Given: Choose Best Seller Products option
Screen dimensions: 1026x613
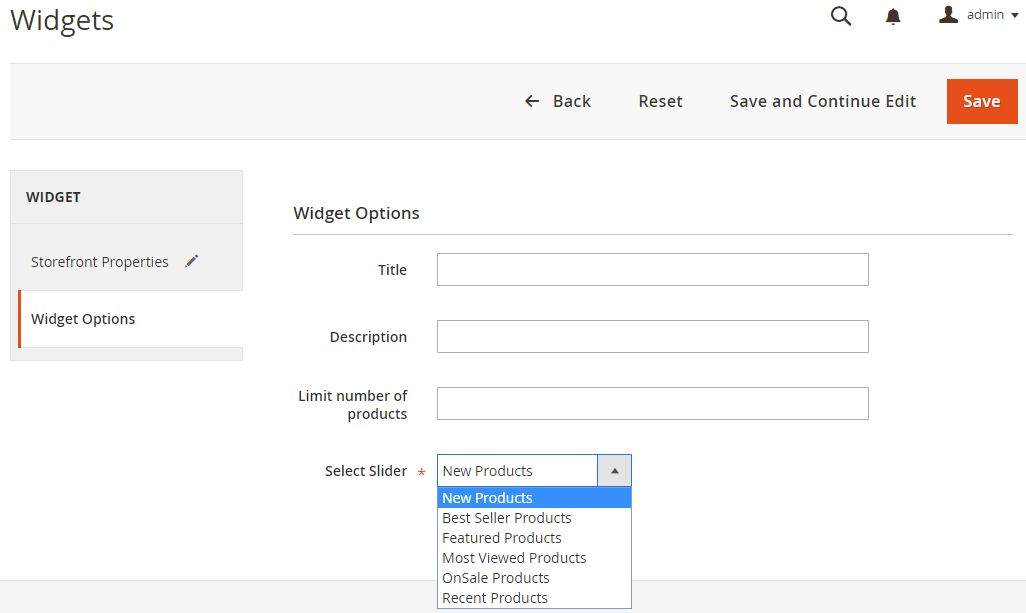Looking at the screenshot, I should point(507,518).
